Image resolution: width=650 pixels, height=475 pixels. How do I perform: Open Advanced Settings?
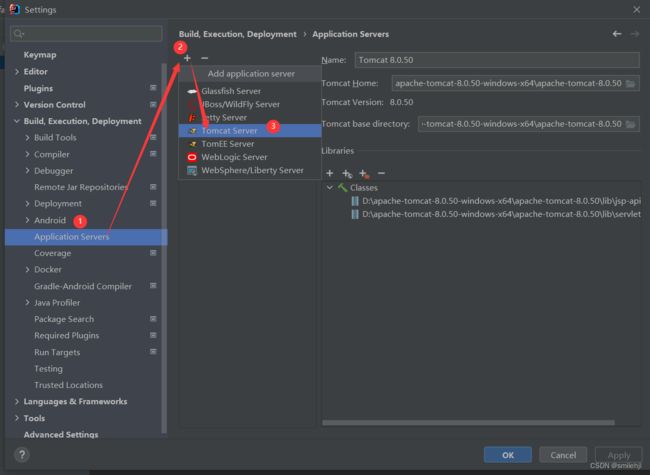coord(61,434)
